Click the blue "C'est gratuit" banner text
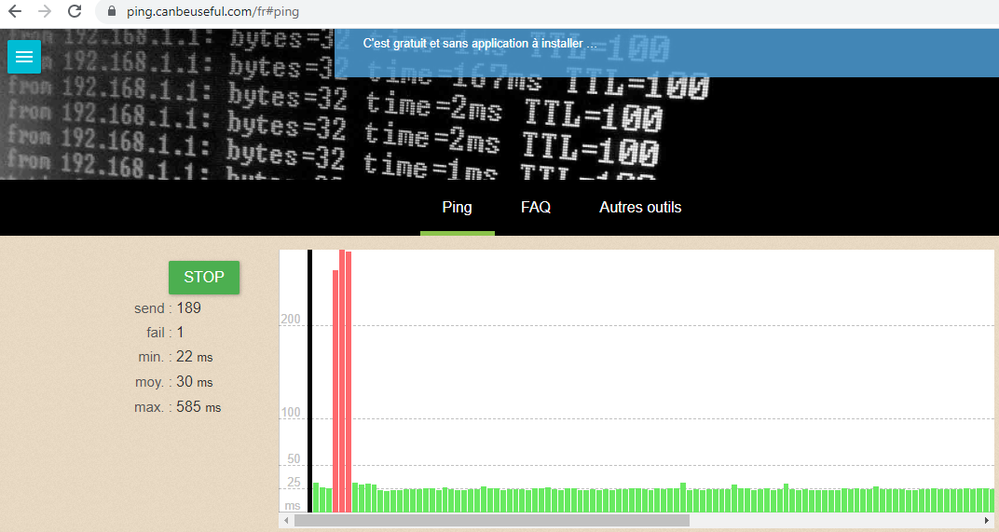The width and height of the screenshot is (999, 532). tap(480, 45)
